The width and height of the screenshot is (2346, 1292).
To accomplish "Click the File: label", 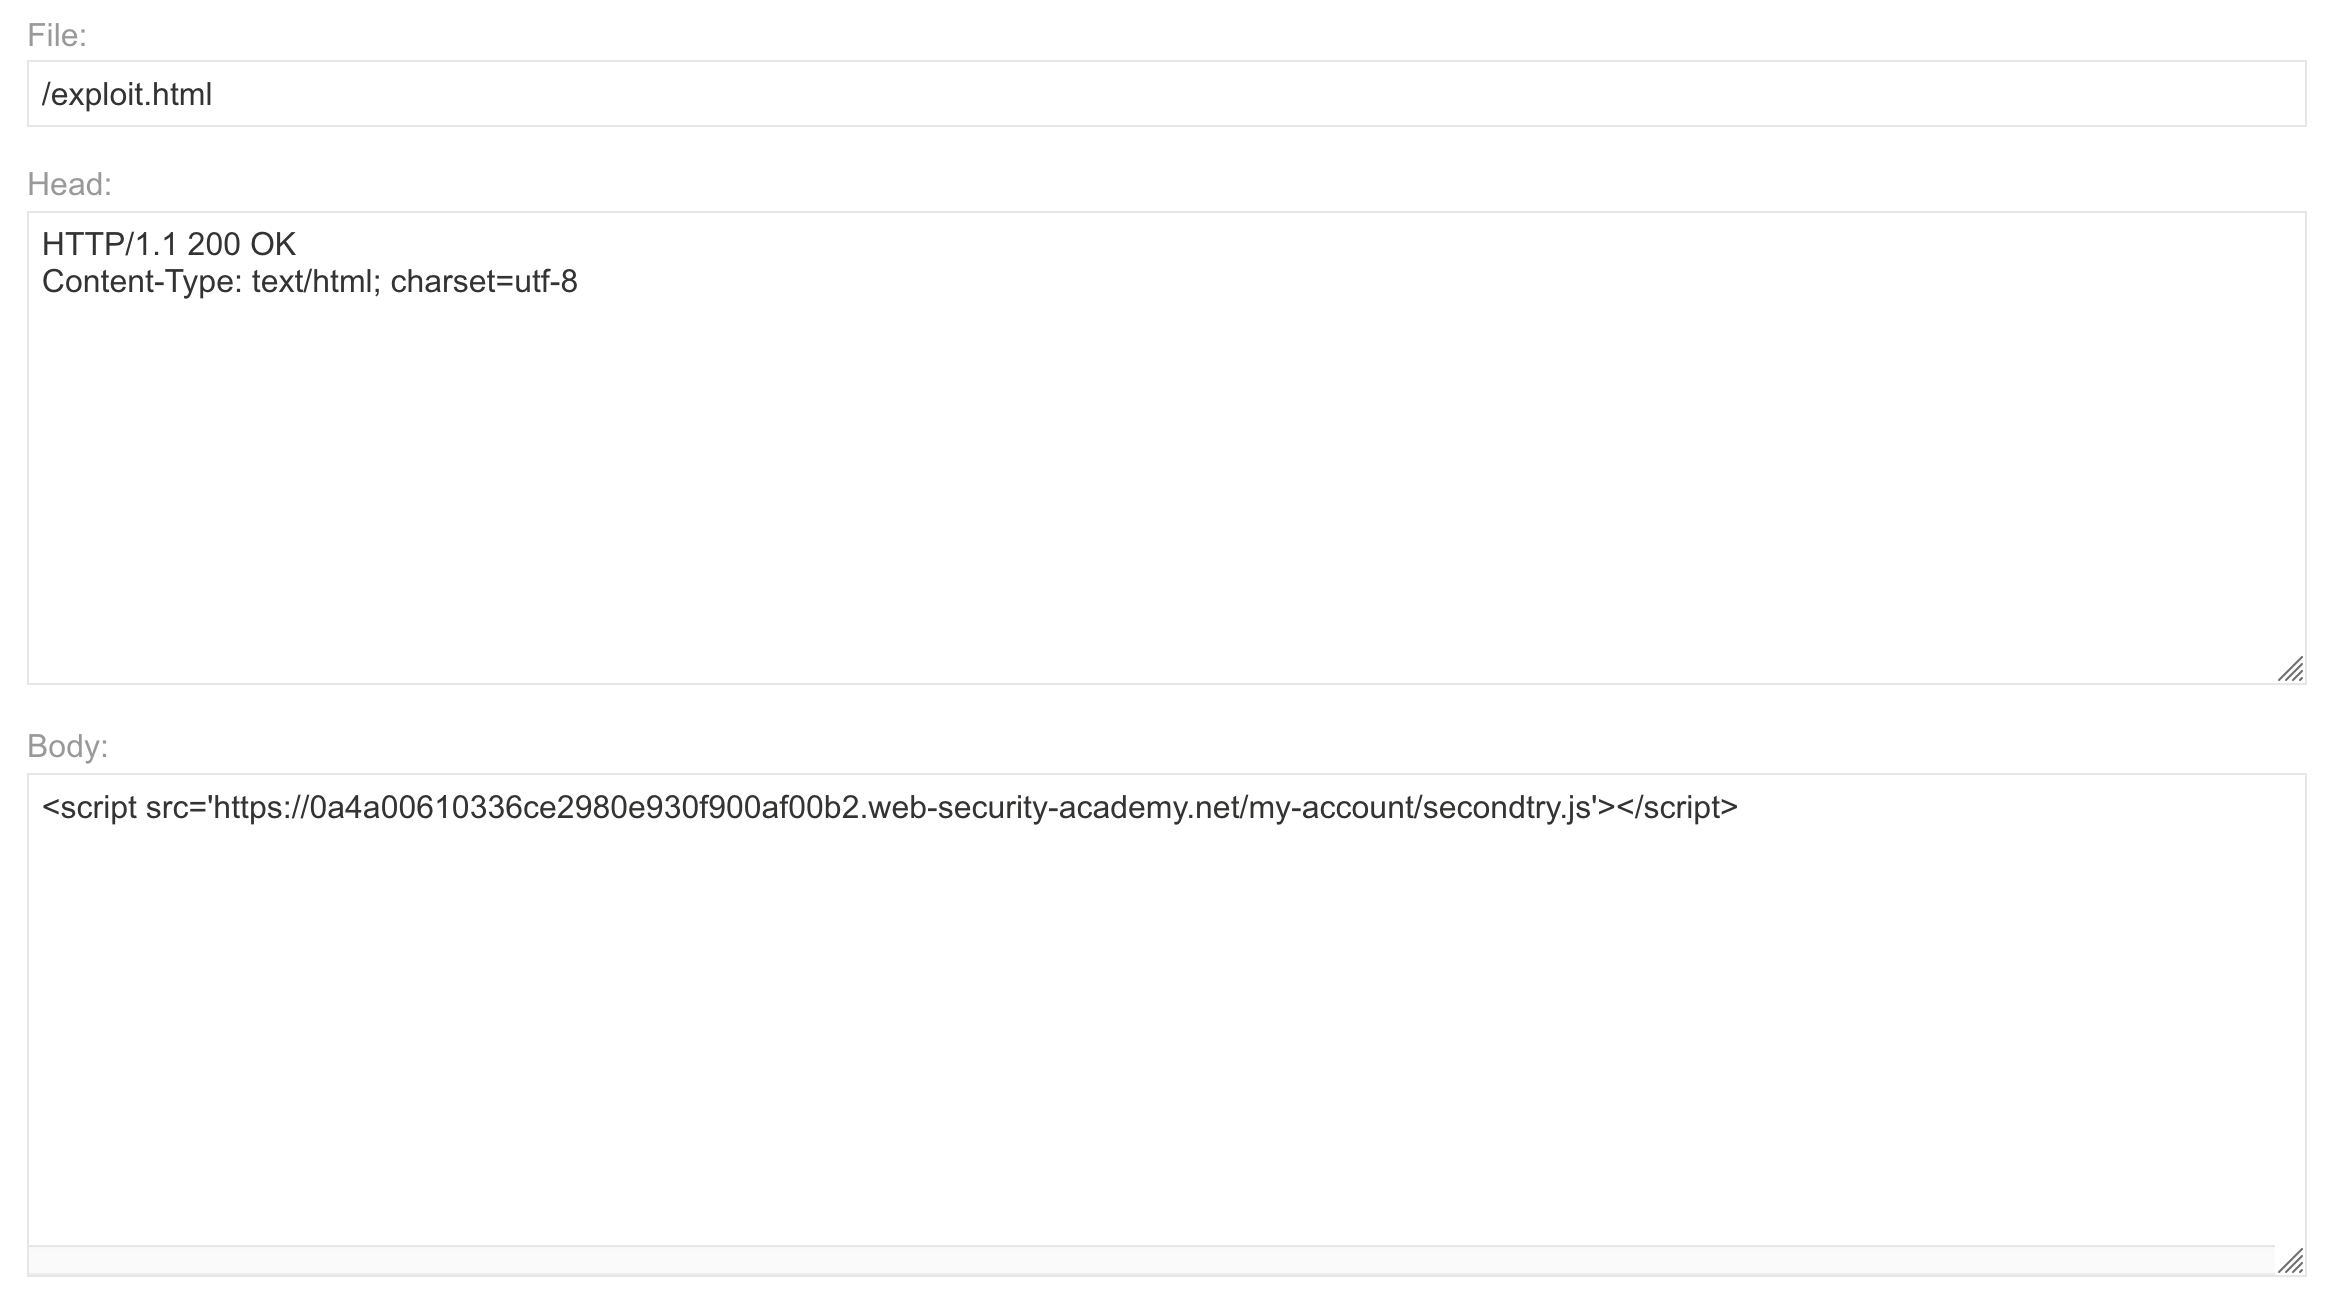I will 57,36.
